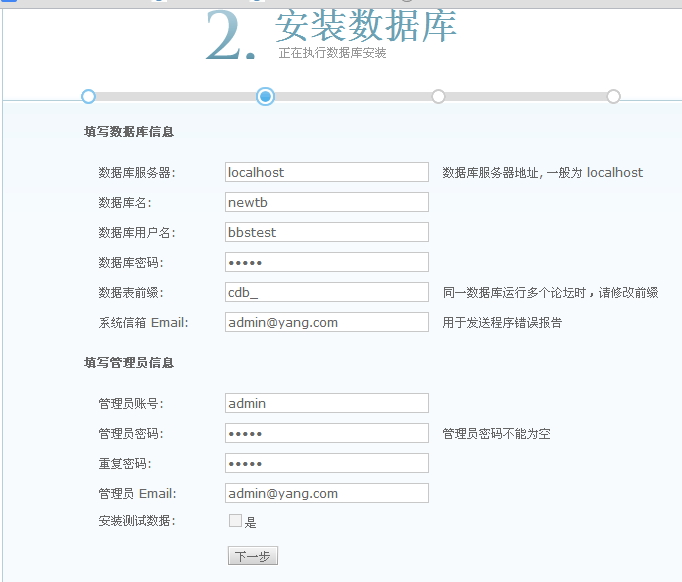This screenshot has width=682, height=582.
Task: Focus the 管理员账号 field containing admin
Action: click(327, 403)
